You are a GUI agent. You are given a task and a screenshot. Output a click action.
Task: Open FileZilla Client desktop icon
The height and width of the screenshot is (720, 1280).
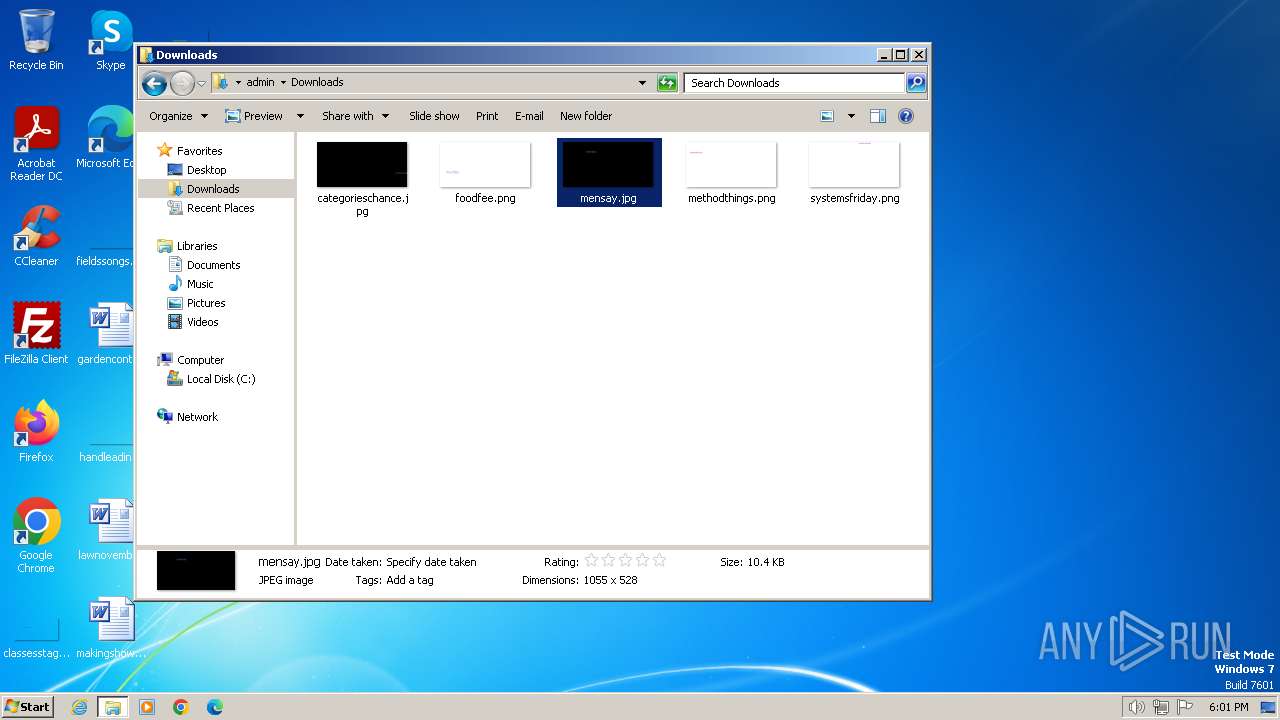pos(36,334)
